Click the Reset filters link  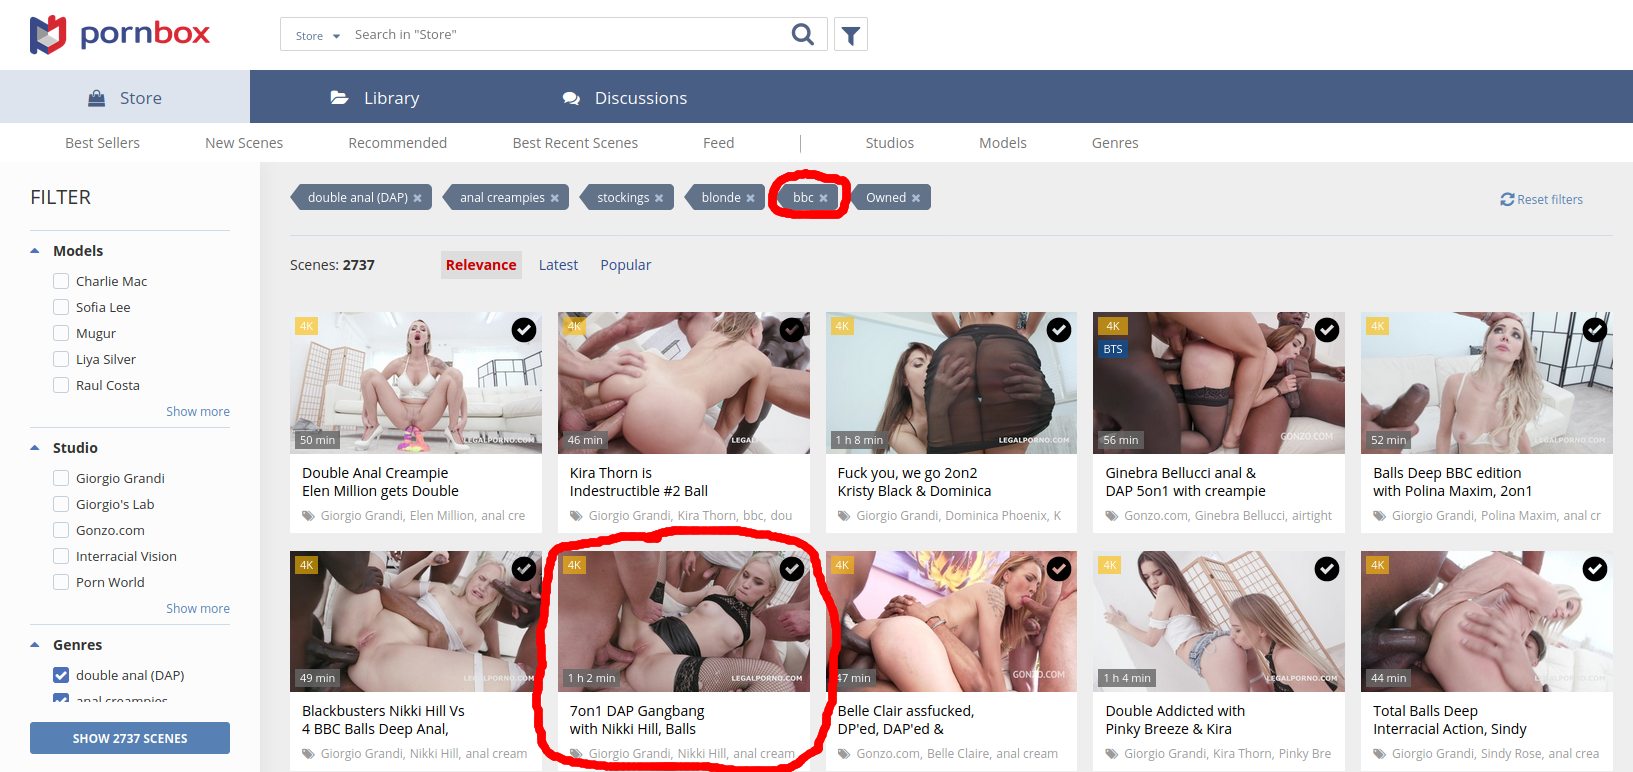point(1541,199)
